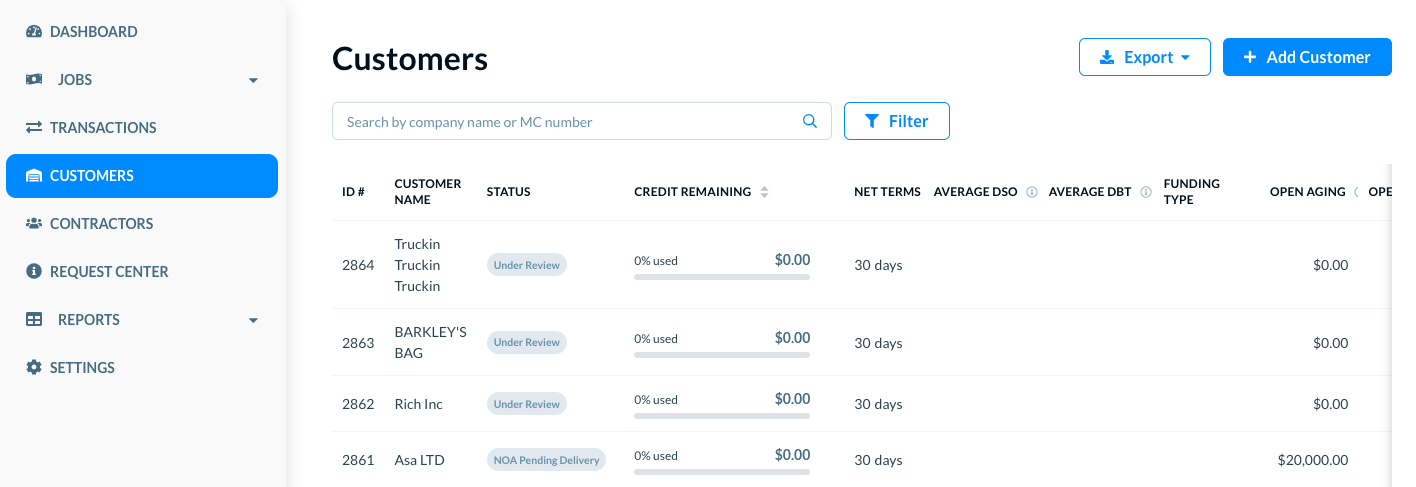Click the Contractors people icon

(34, 224)
